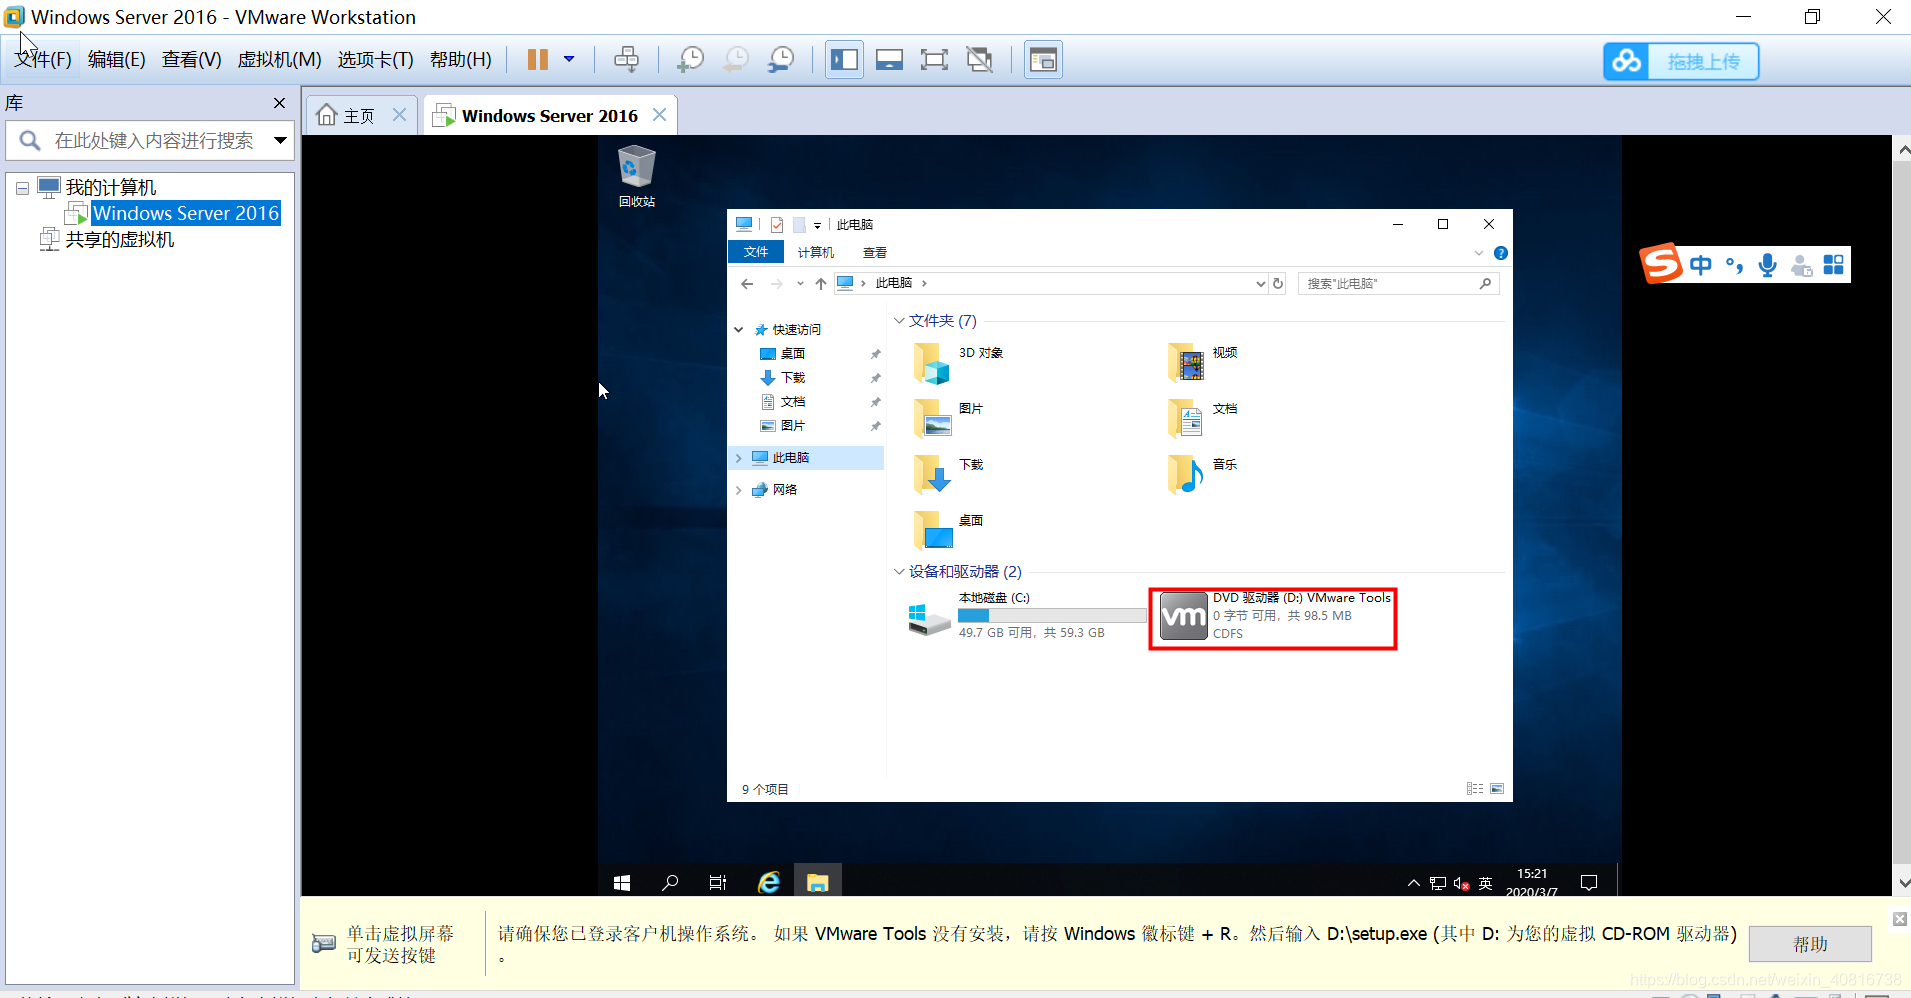Expand the 此电脑 navigation tree node
The height and width of the screenshot is (998, 1911).
739,458
